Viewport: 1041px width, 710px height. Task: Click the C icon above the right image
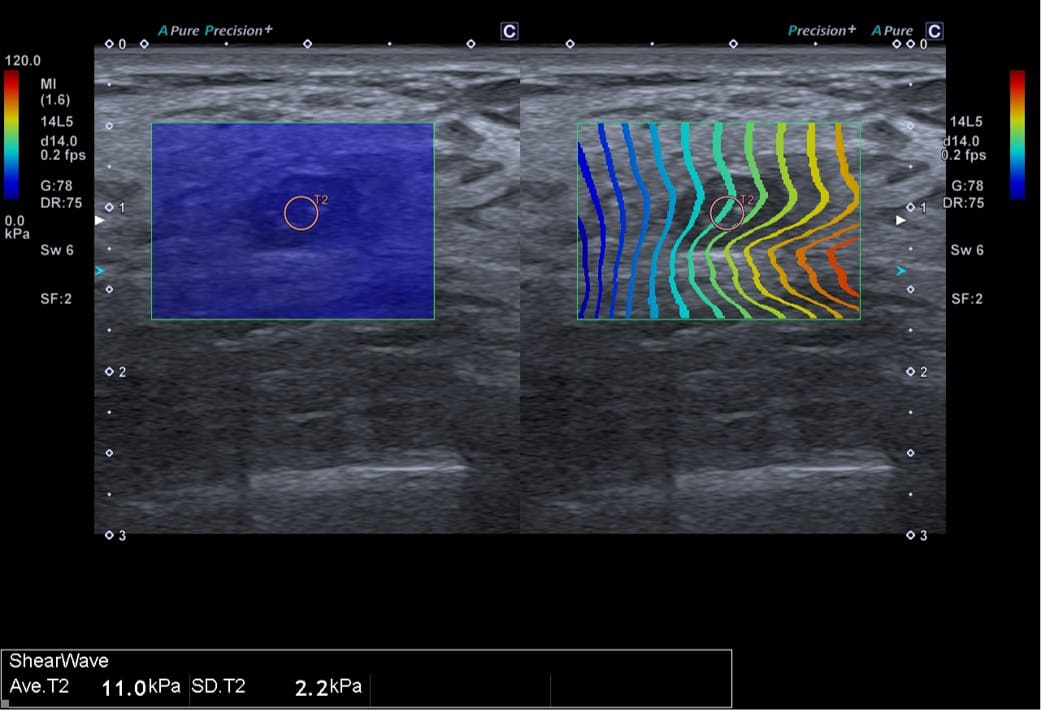(934, 31)
